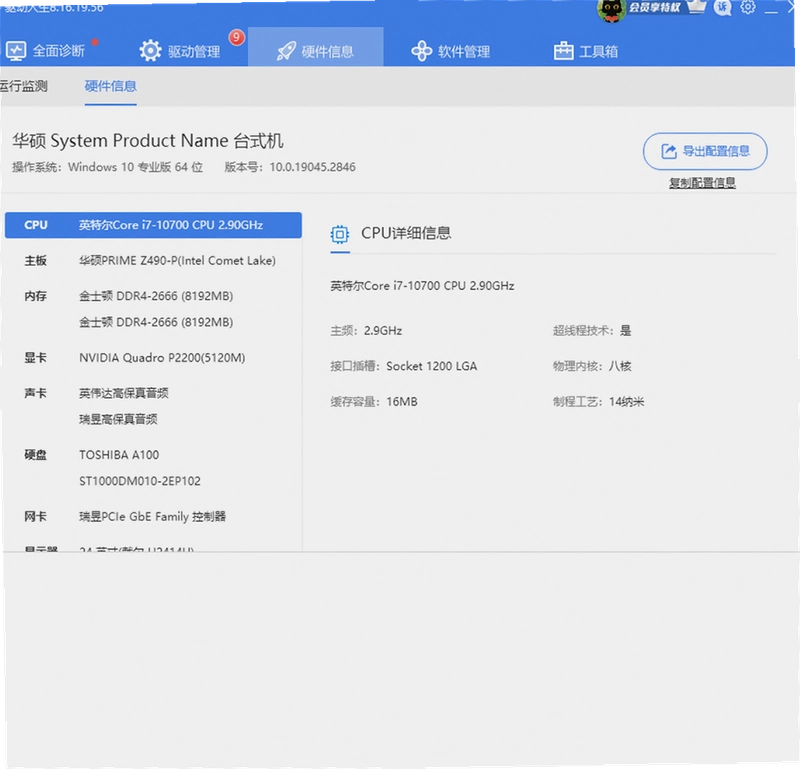This screenshot has width=800, height=769.
Task: Open the 工具箱 toolbox tab
Action: coord(586,51)
